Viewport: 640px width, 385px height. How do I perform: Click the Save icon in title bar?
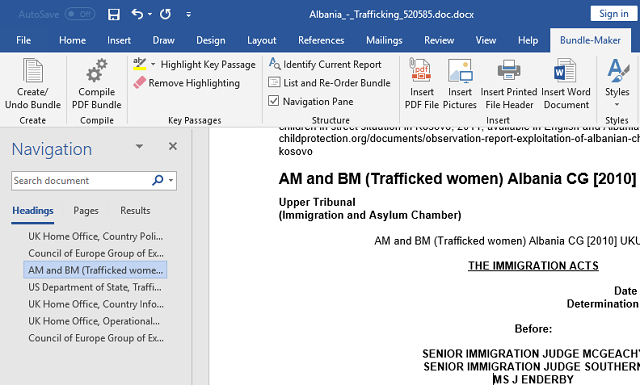tap(114, 15)
